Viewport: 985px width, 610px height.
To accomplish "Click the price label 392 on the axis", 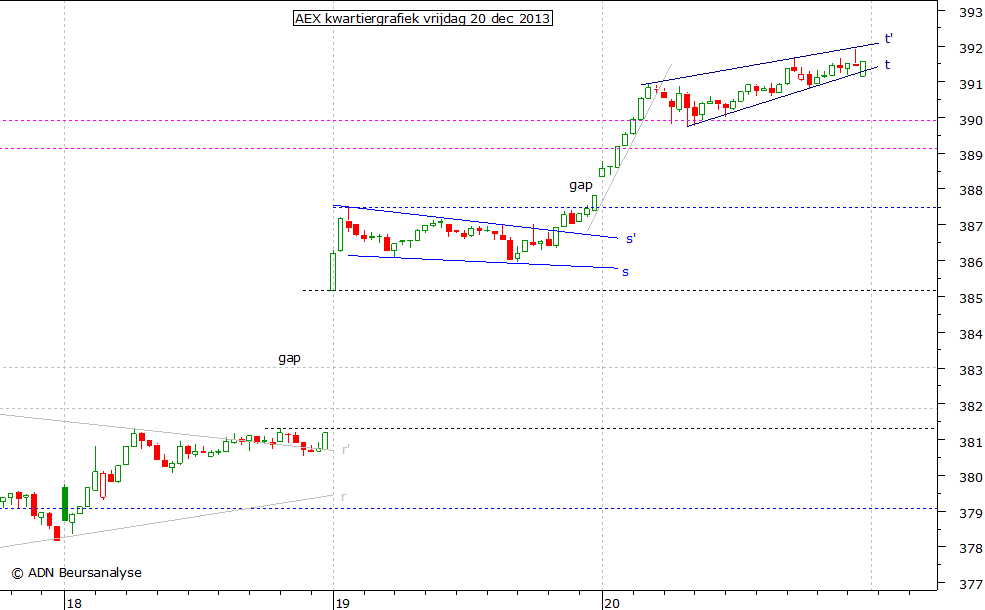I will tap(971, 48).
